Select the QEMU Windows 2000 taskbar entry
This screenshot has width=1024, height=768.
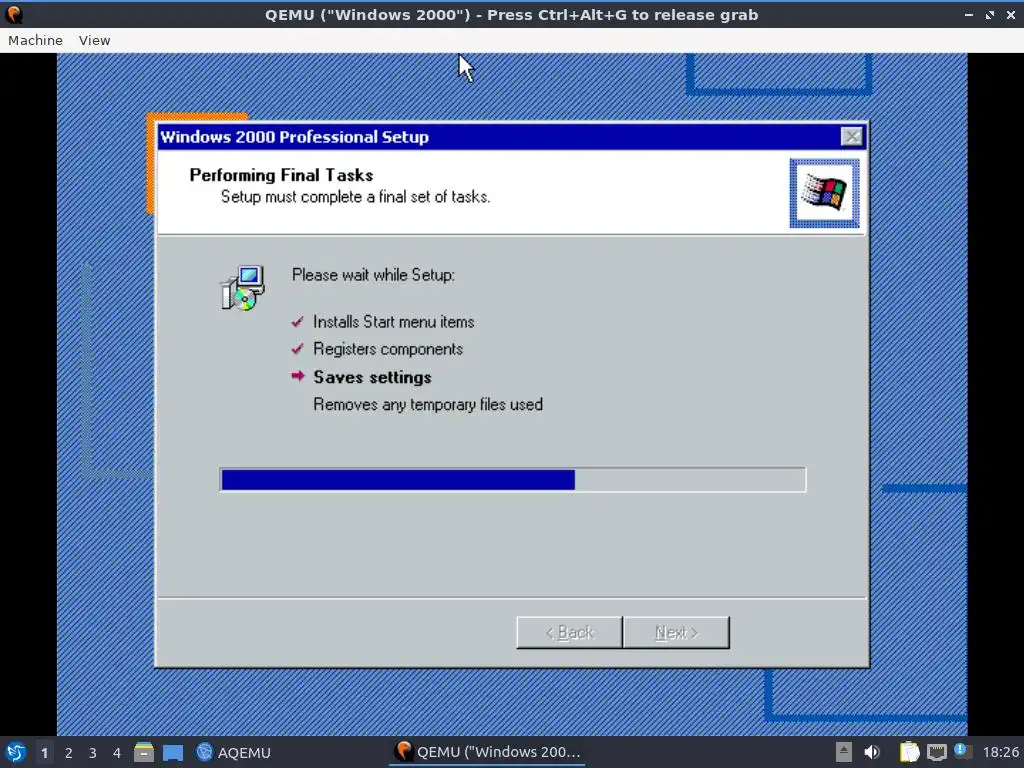[488, 752]
